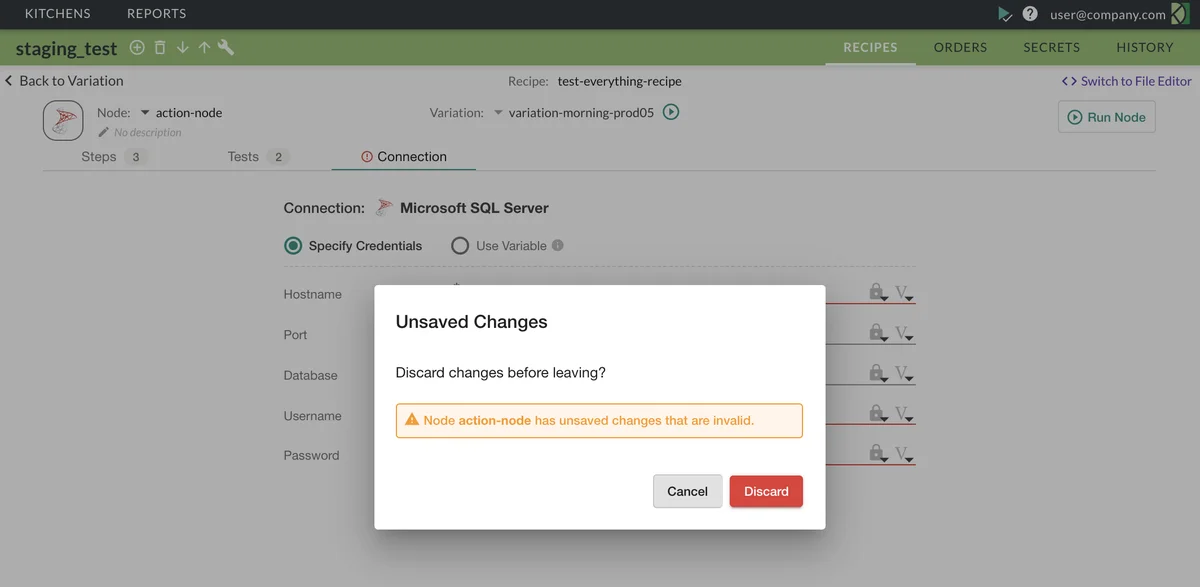Click the down arrow icon beside staging_test

182,48
